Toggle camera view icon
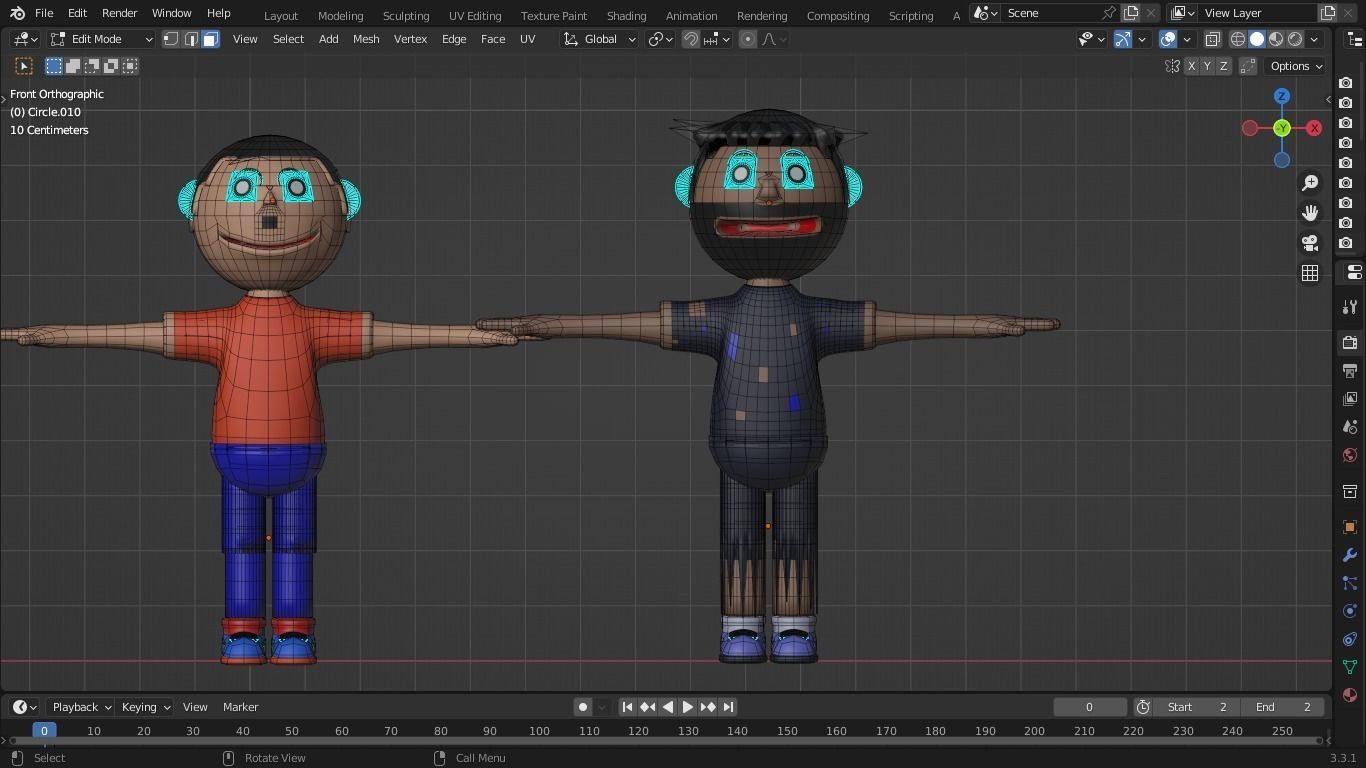This screenshot has width=1366, height=768. 1310,243
